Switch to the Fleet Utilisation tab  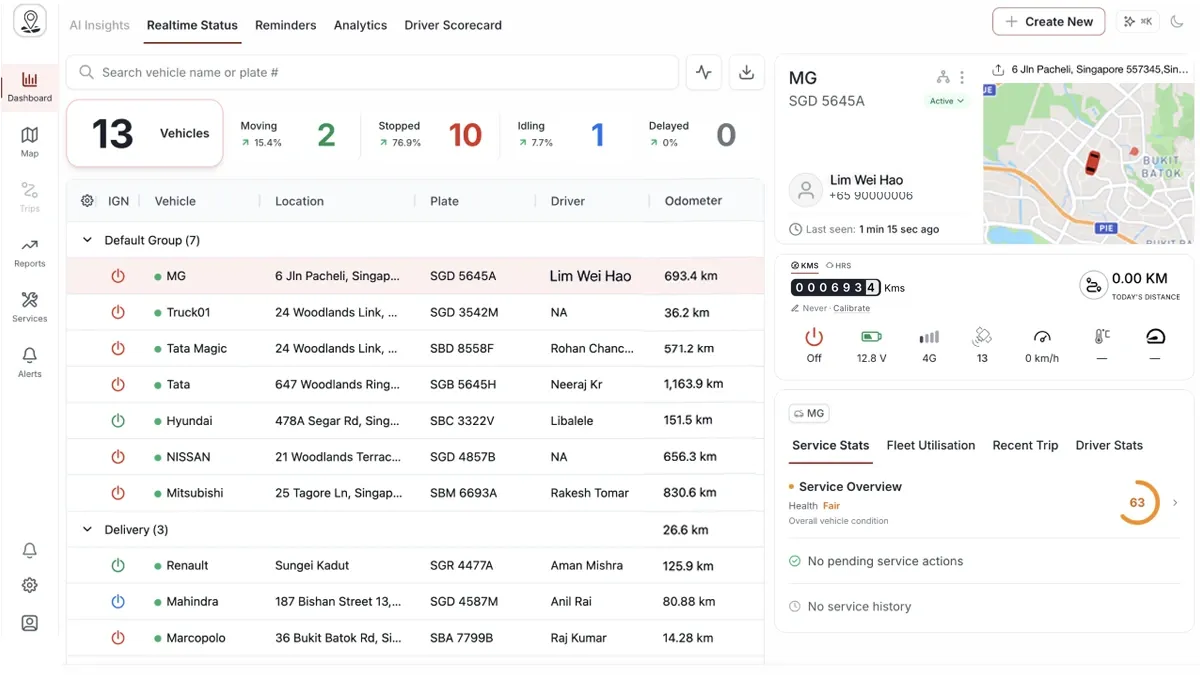tap(931, 446)
